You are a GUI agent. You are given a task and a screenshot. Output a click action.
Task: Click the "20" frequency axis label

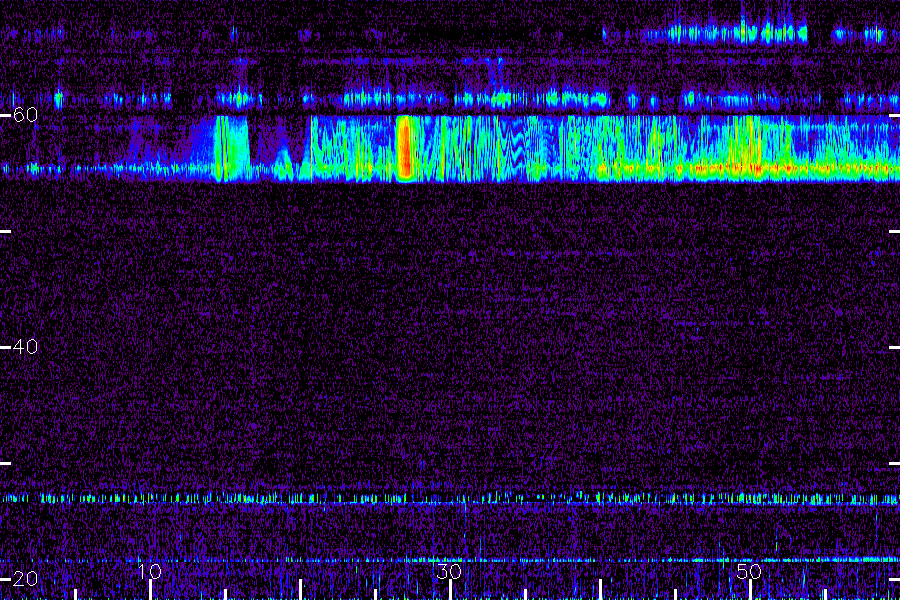tap(25, 578)
